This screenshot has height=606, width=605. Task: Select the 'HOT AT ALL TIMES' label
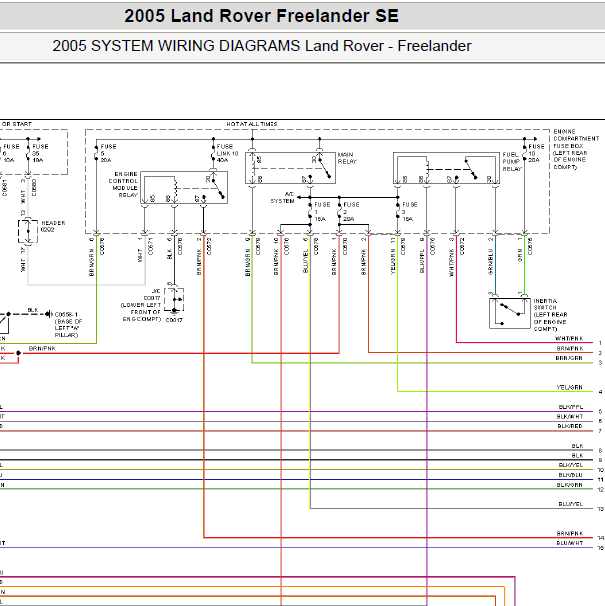(252, 124)
